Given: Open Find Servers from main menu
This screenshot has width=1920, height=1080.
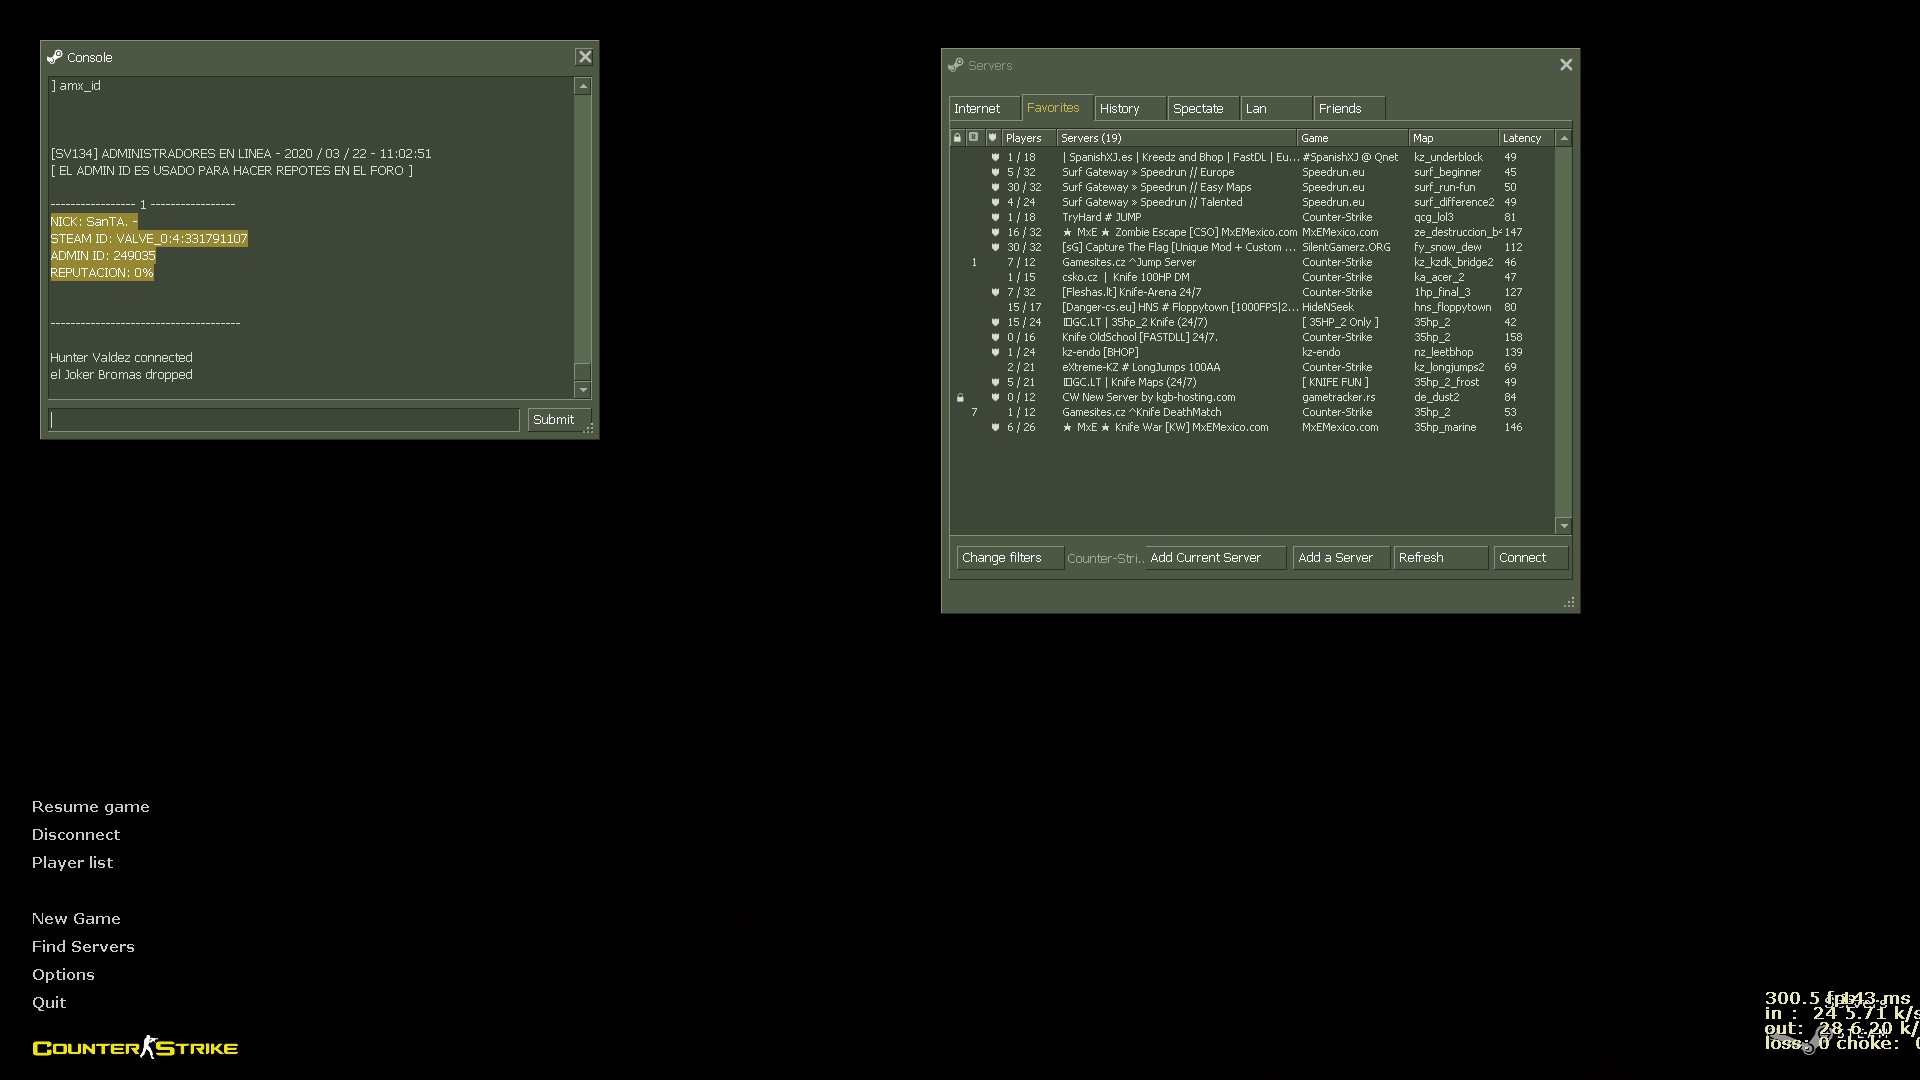Looking at the screenshot, I should pos(83,947).
